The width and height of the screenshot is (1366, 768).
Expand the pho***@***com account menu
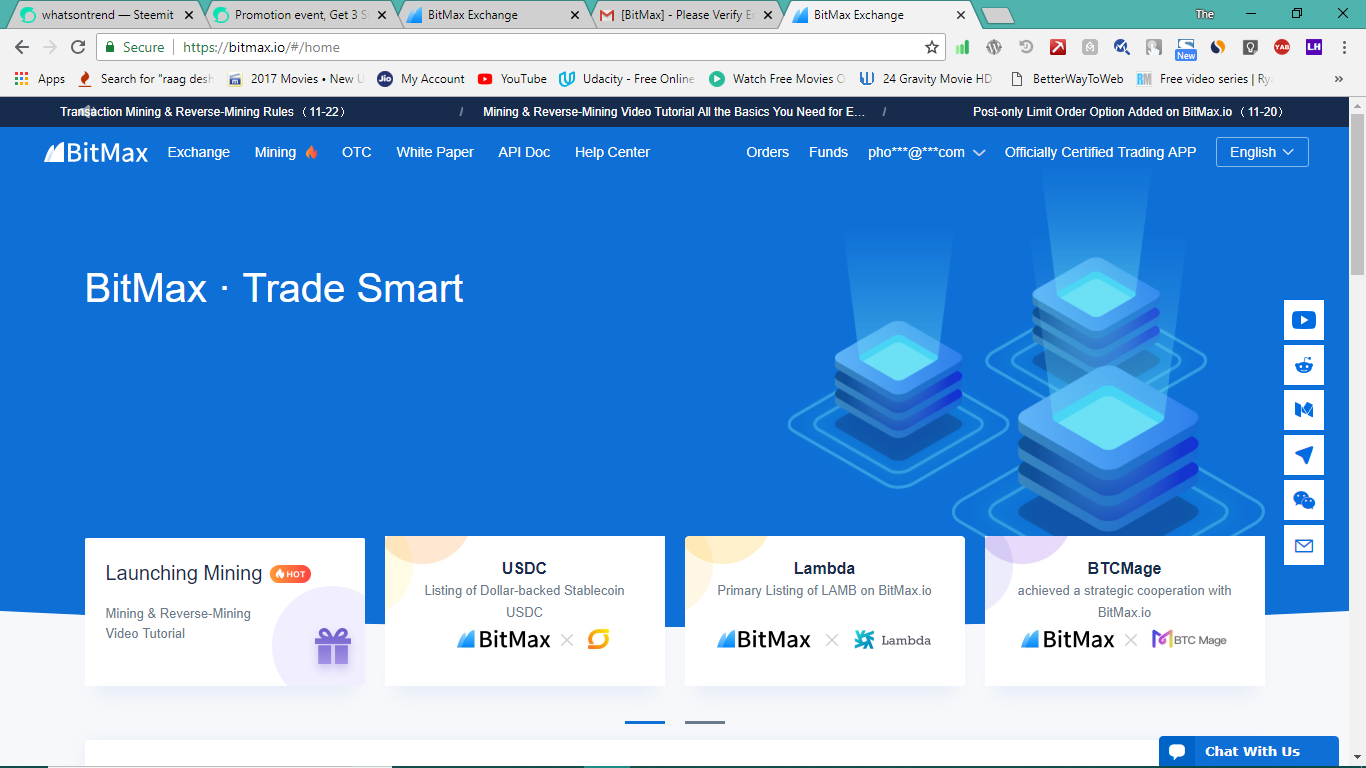coord(927,152)
